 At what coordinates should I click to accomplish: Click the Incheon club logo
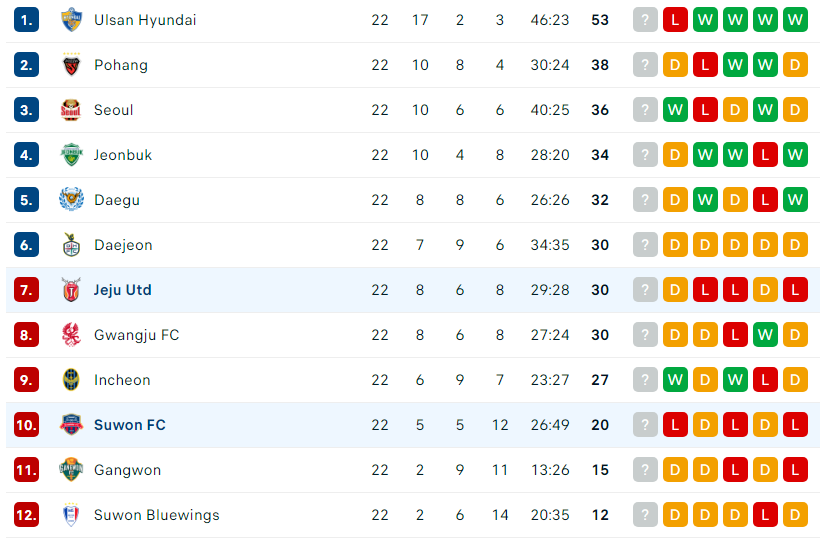pos(71,380)
